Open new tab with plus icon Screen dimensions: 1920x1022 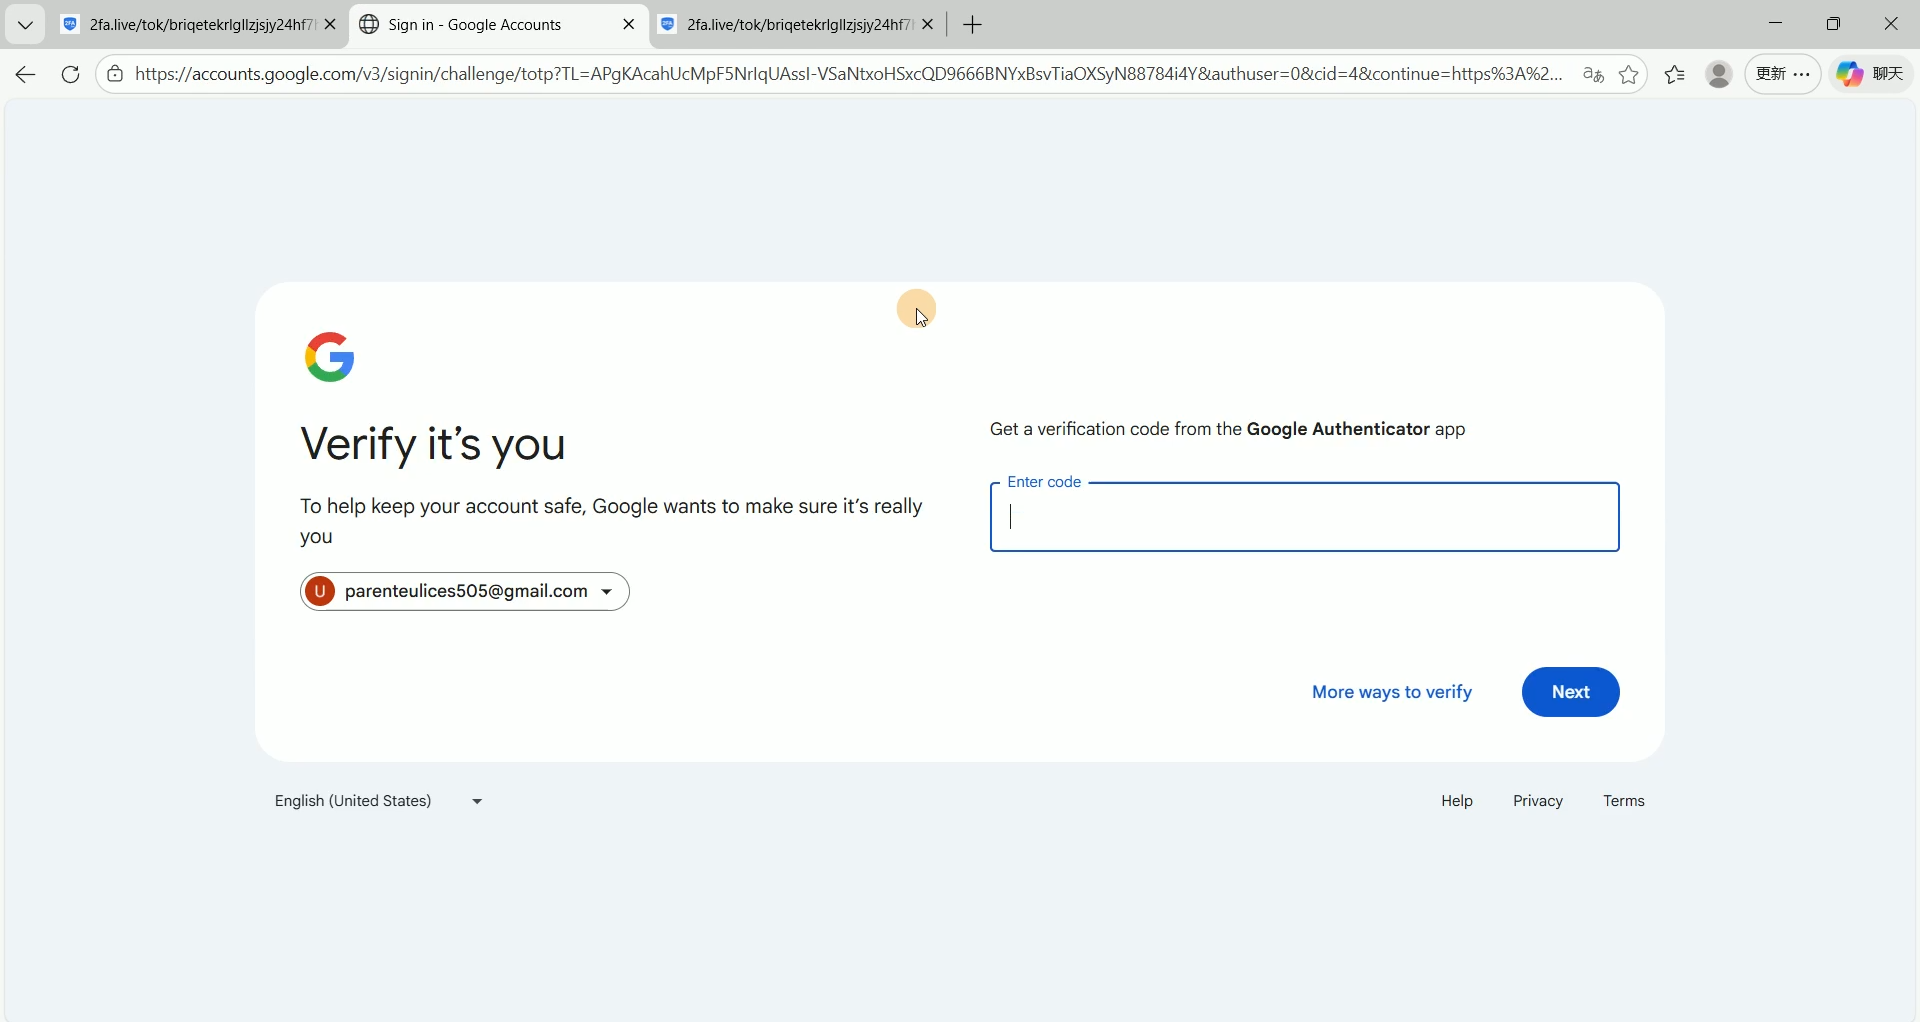tap(973, 25)
